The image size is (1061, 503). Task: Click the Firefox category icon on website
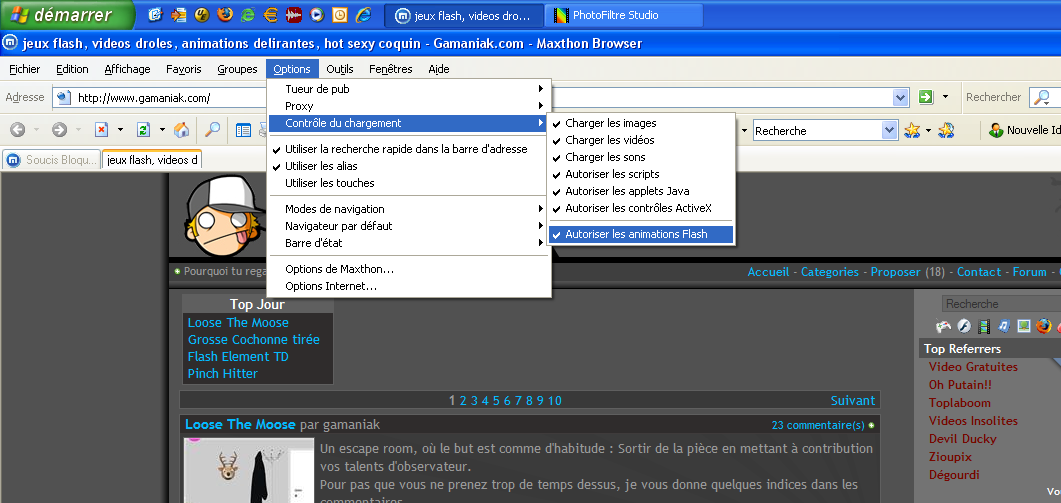[1044, 326]
